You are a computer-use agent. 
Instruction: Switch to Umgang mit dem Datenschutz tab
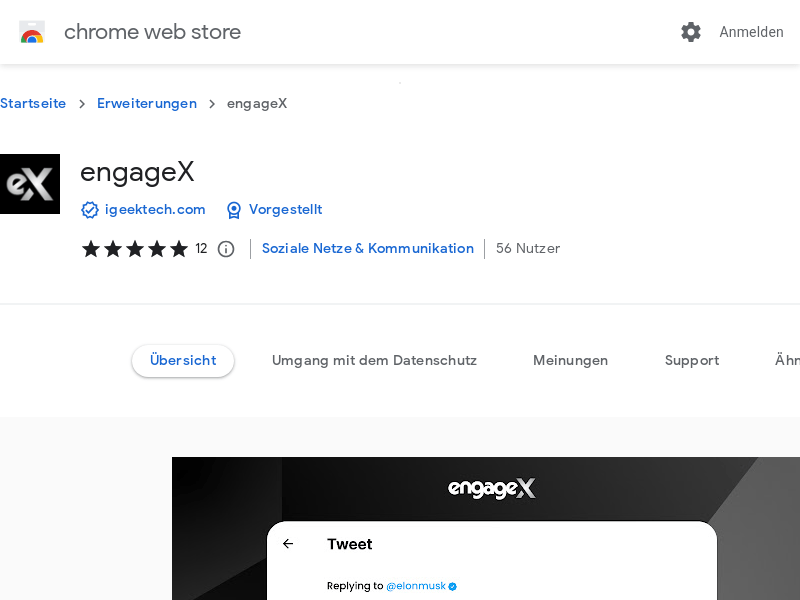pyautogui.click(x=374, y=361)
